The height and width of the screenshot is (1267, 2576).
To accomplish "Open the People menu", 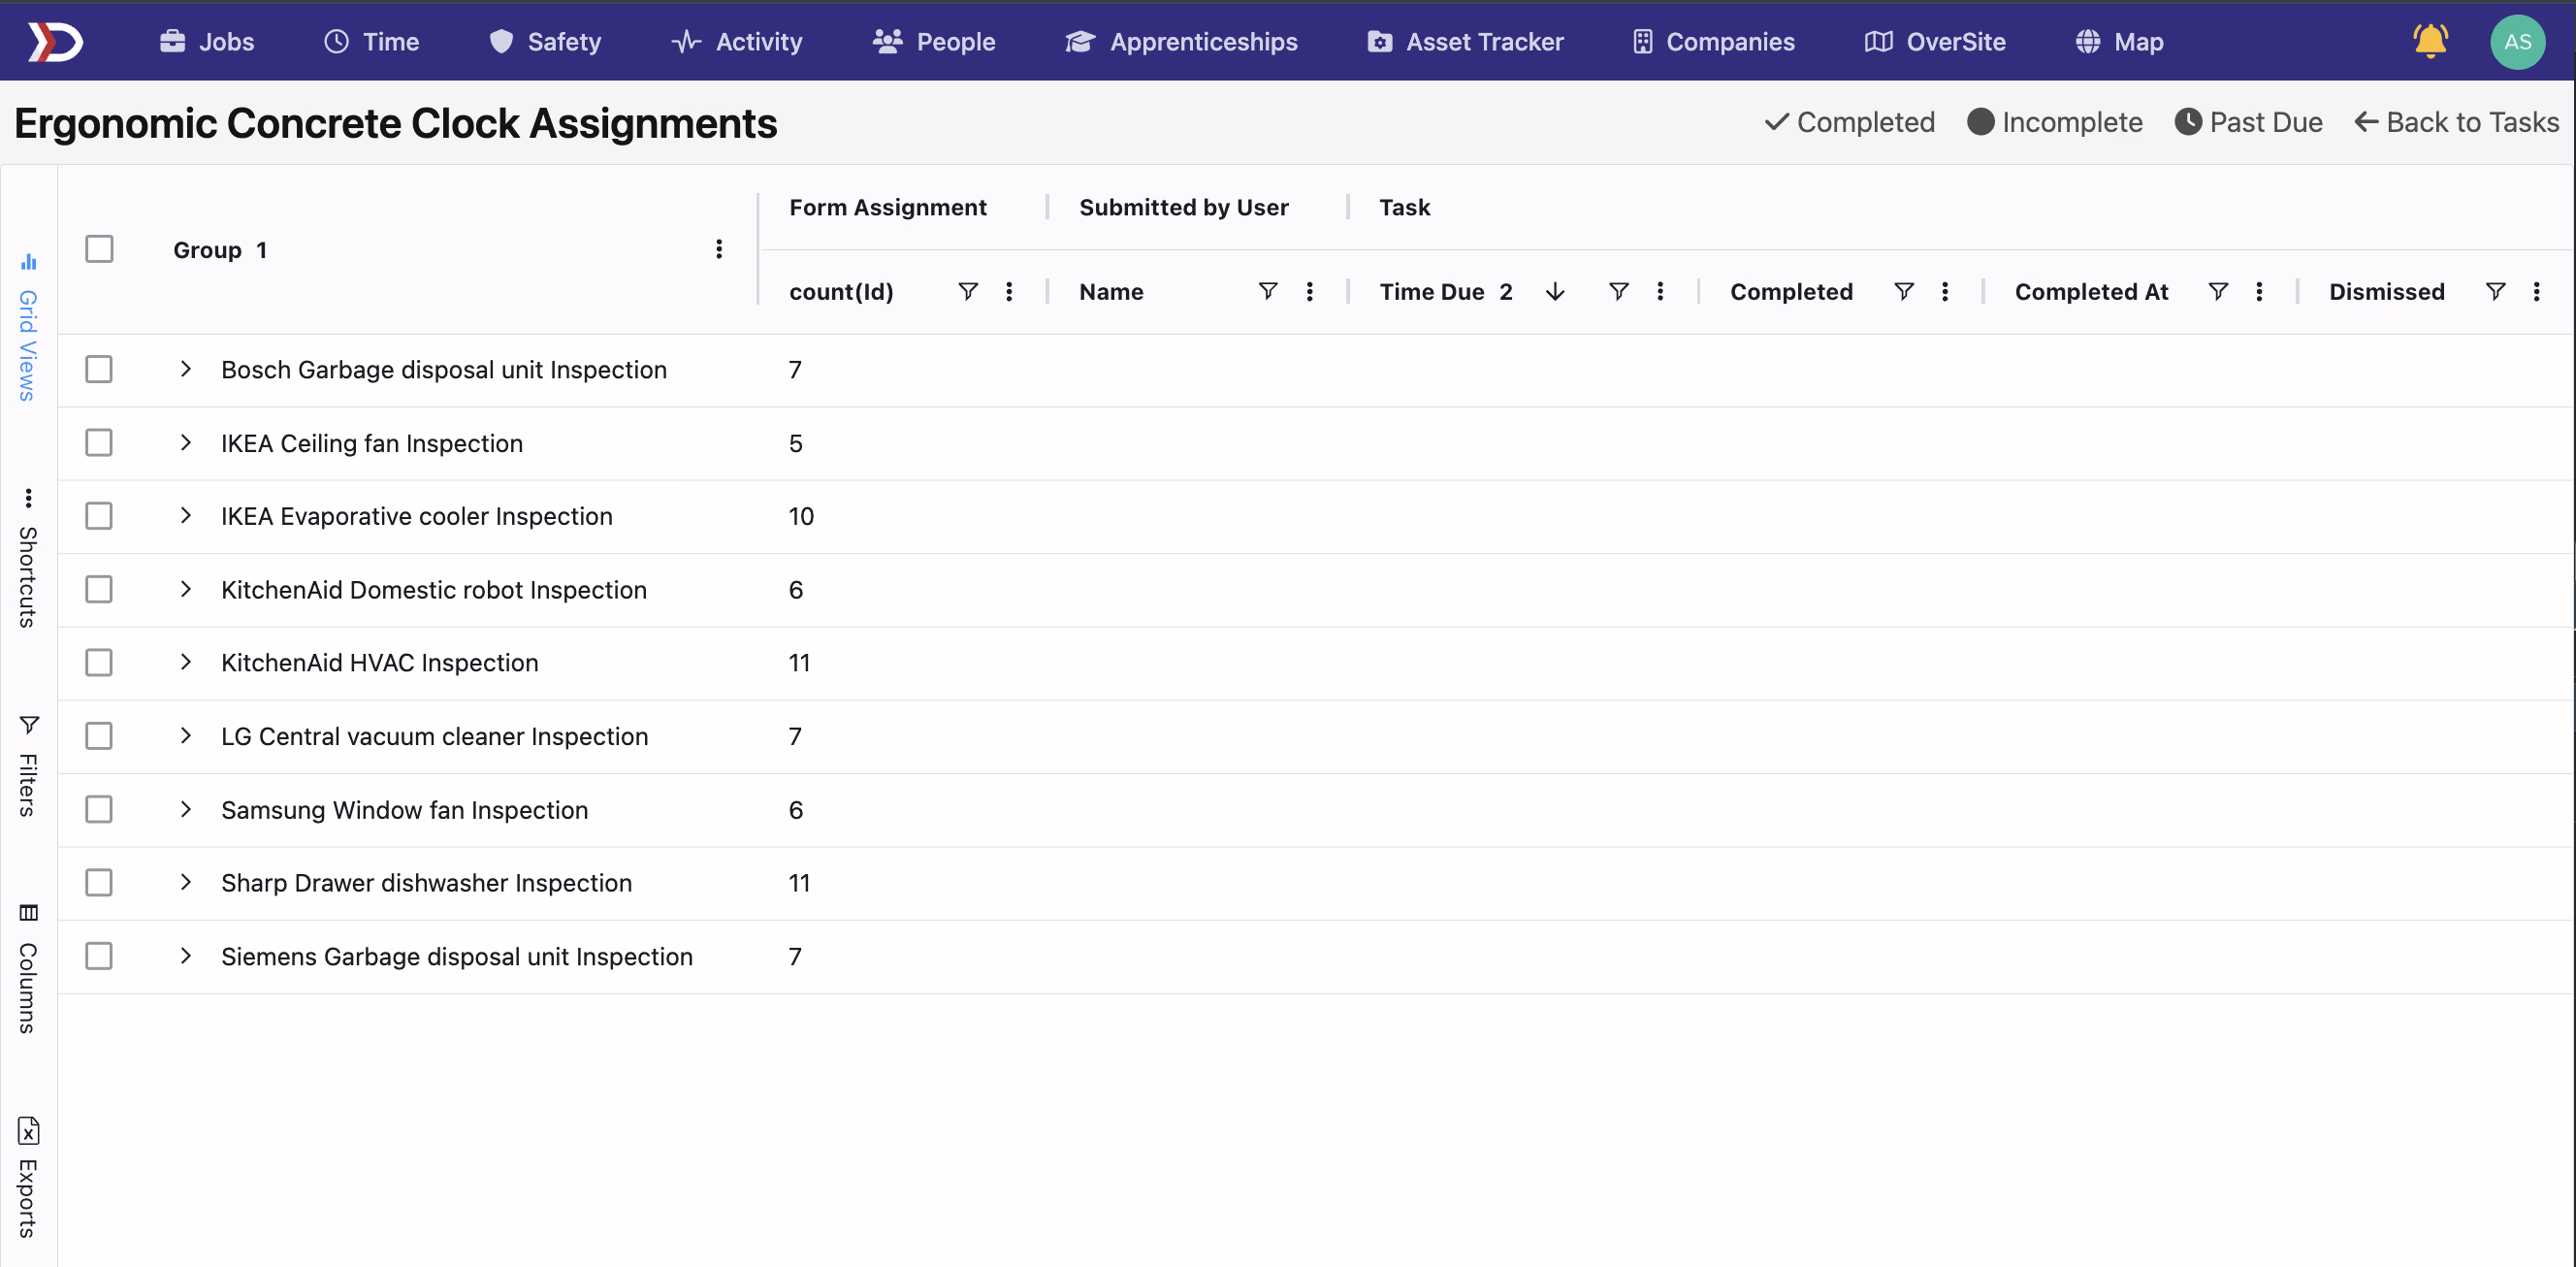I will tap(934, 41).
